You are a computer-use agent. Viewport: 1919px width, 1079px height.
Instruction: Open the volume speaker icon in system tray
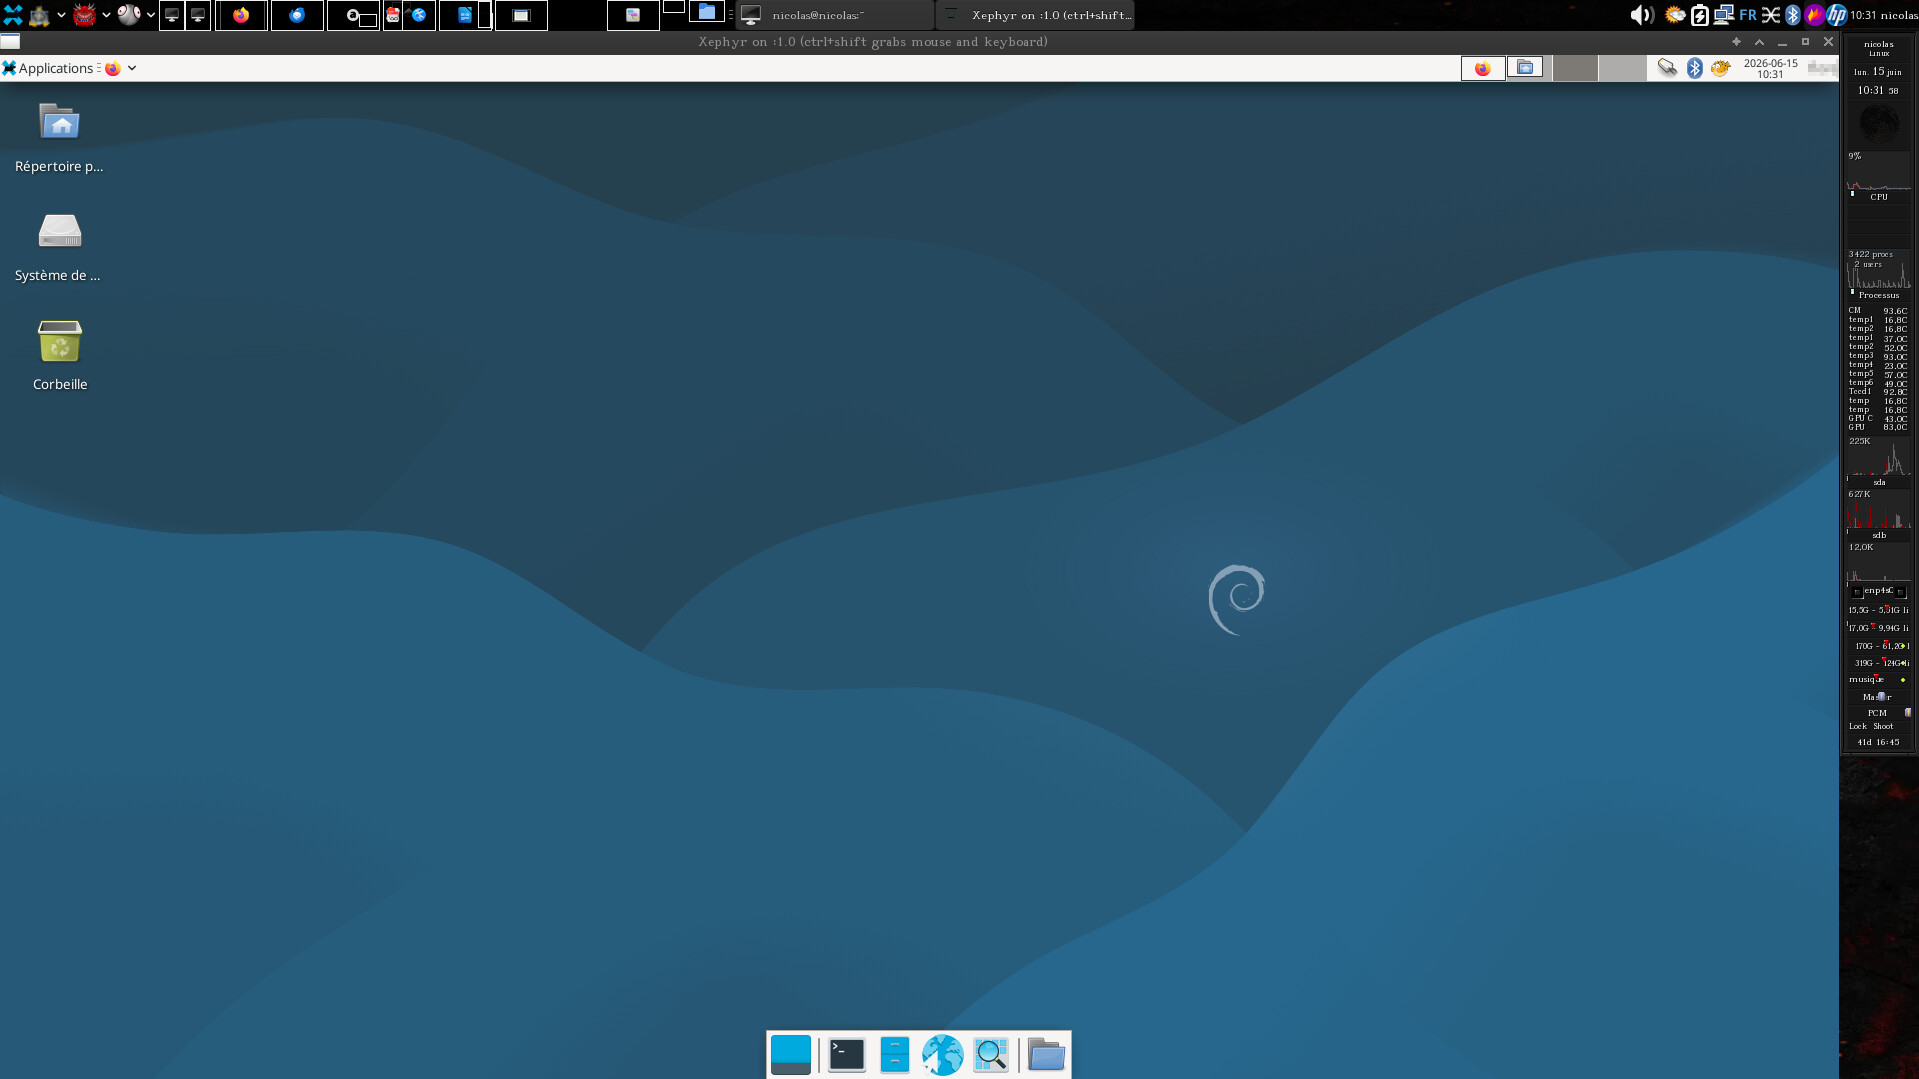click(x=1641, y=15)
